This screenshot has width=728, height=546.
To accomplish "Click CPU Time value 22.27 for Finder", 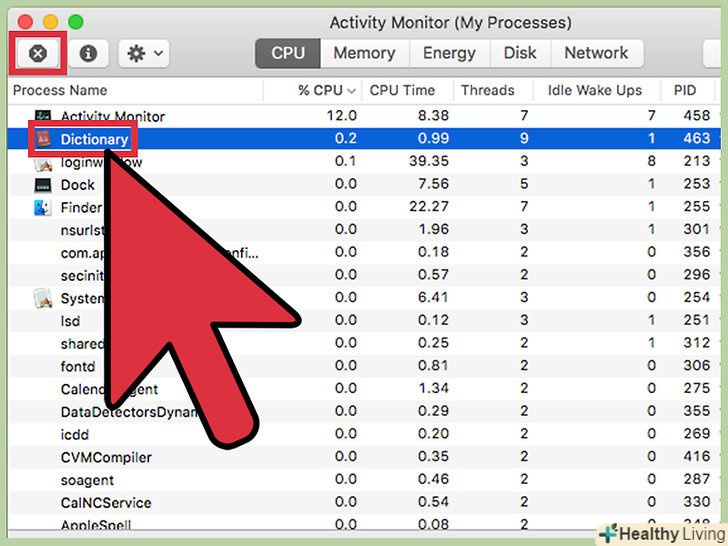I will coord(429,207).
